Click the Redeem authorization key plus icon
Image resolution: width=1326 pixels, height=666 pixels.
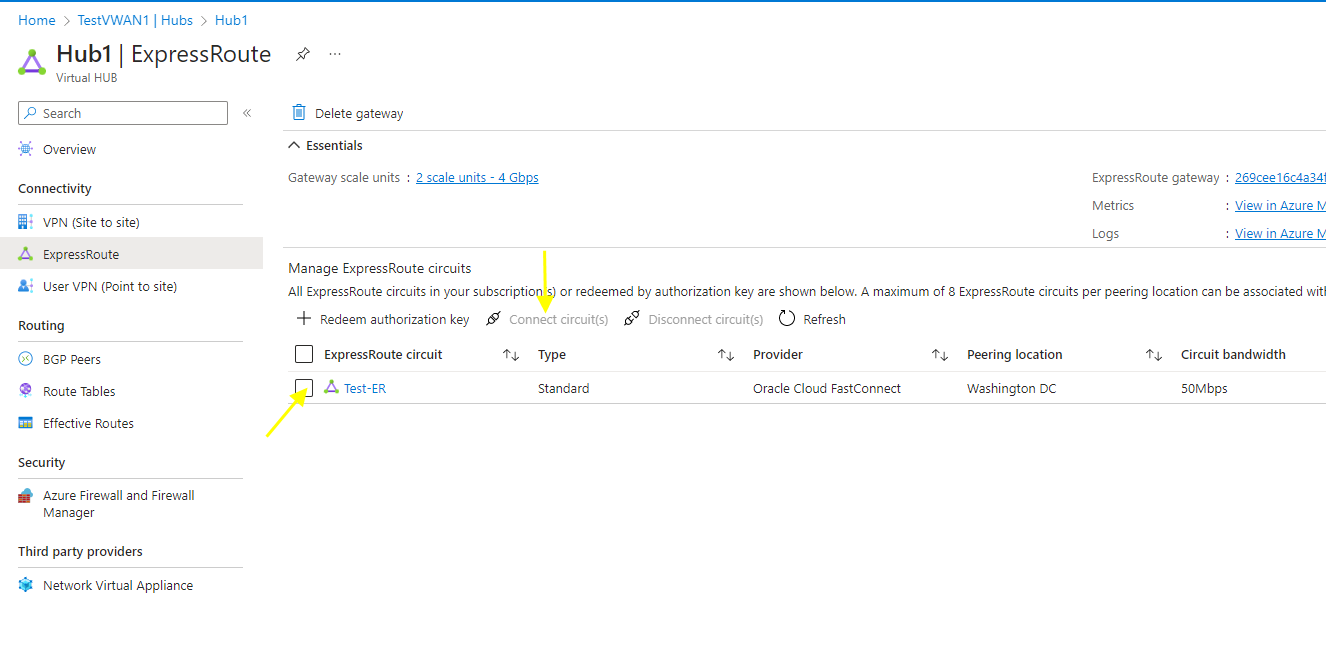304,319
